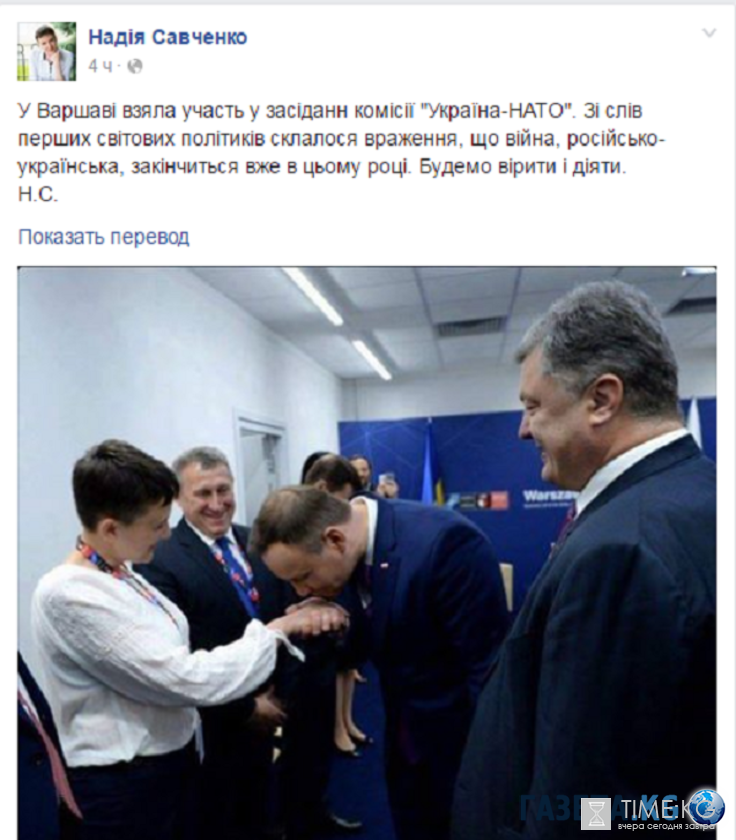Click the ceiling light strips in the photo

pos(337,321)
